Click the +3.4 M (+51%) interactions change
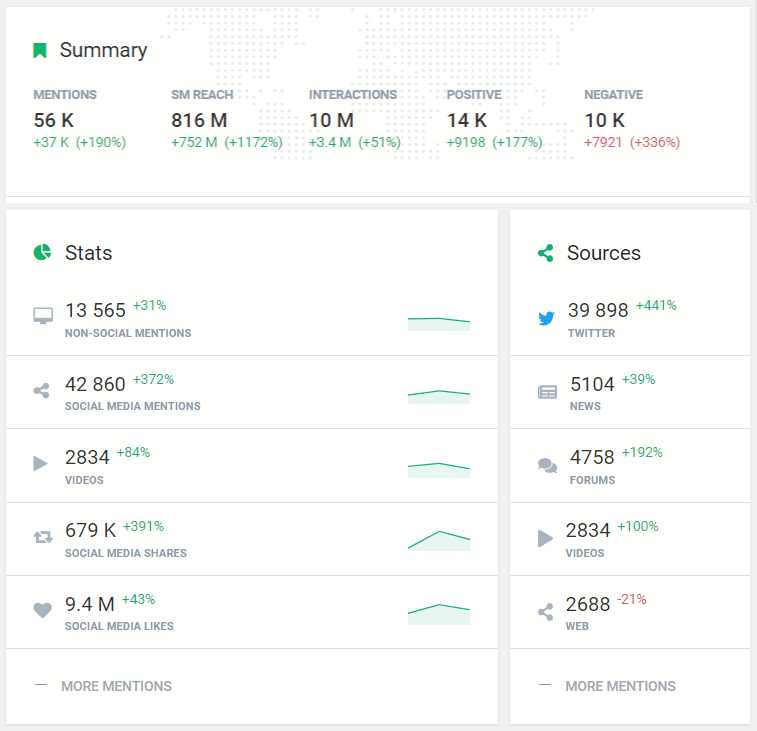The width and height of the screenshot is (757, 731). pyautogui.click(x=355, y=142)
